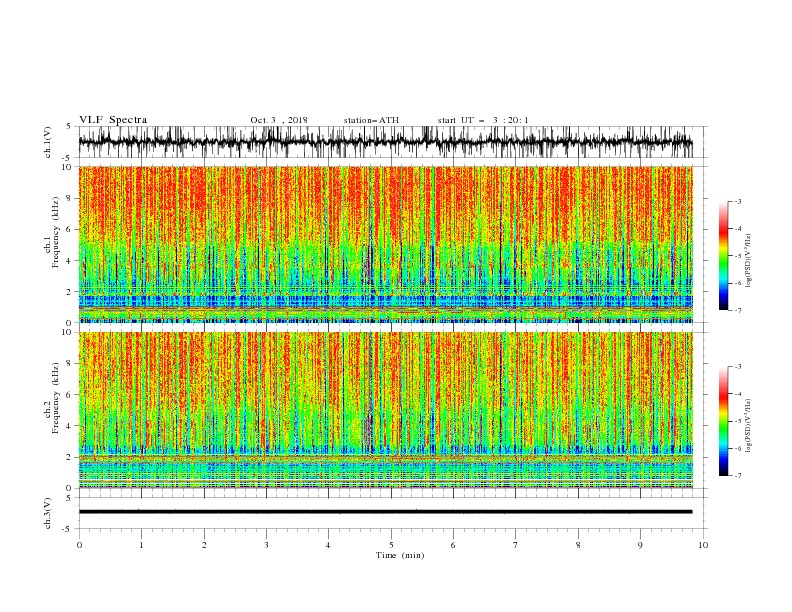792x612 pixels.
Task: Click the log(PSD) label beside upper colorbar
Action: [748, 261]
